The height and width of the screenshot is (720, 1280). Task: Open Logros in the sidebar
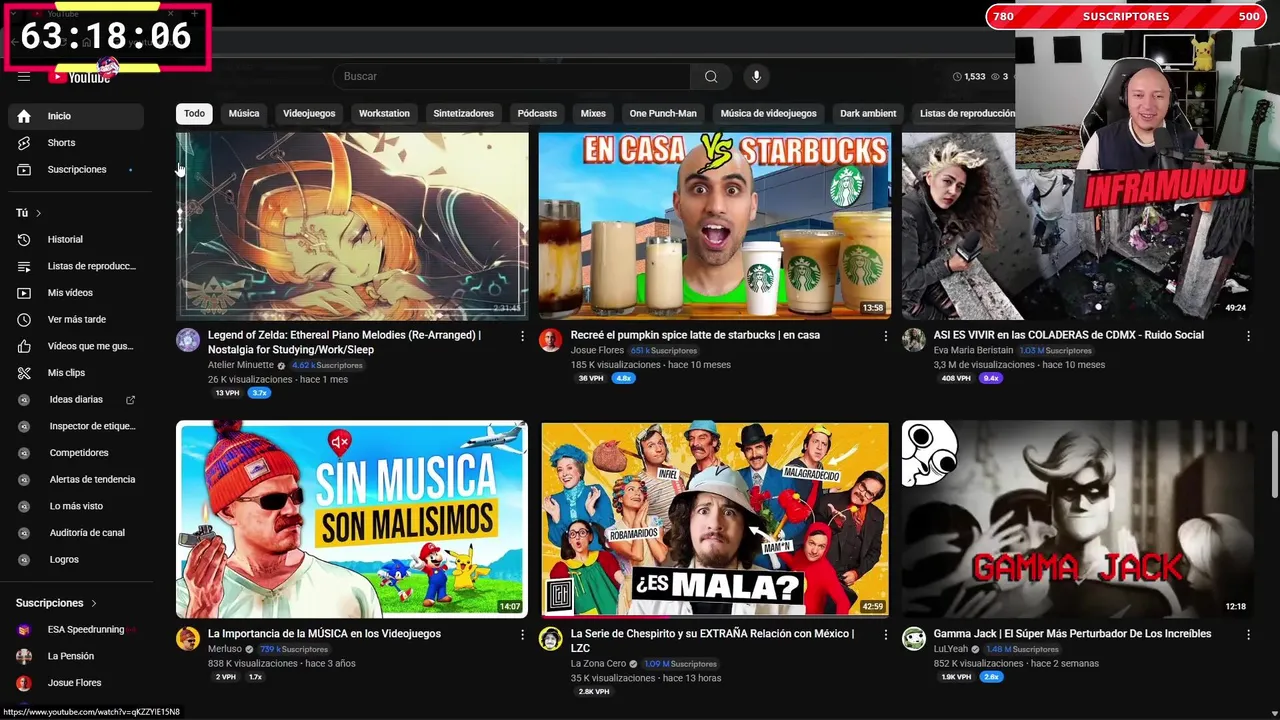(76, 559)
